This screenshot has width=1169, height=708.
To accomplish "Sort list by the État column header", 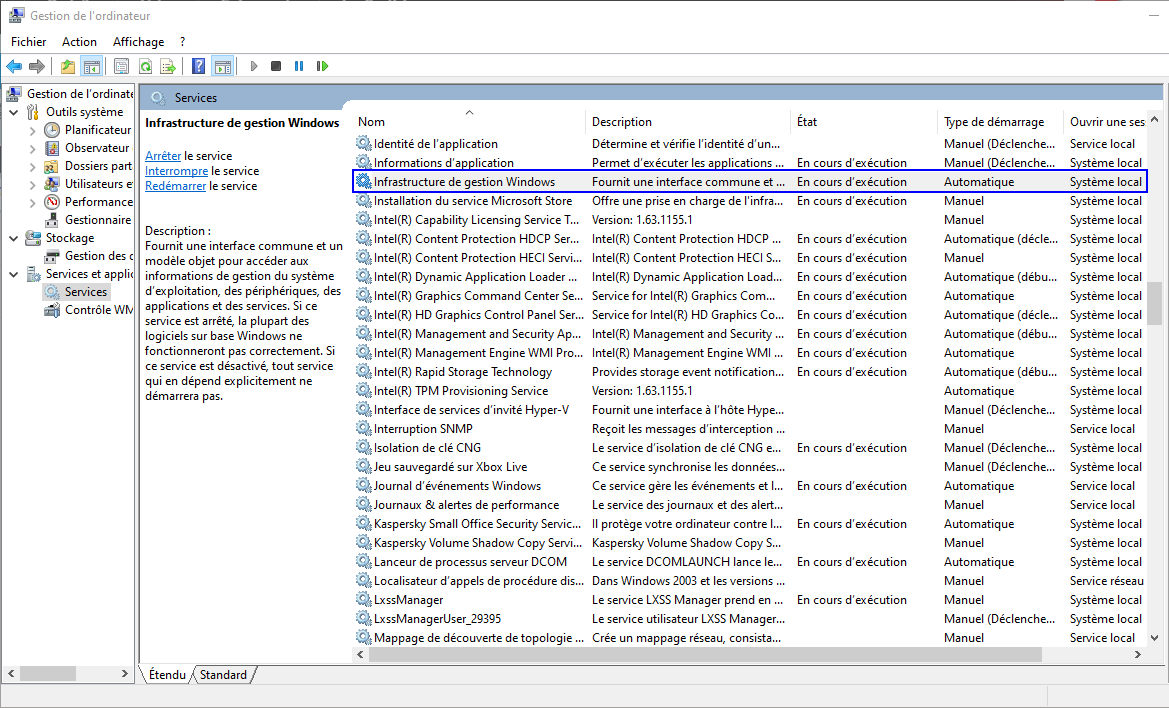I will coord(807,122).
